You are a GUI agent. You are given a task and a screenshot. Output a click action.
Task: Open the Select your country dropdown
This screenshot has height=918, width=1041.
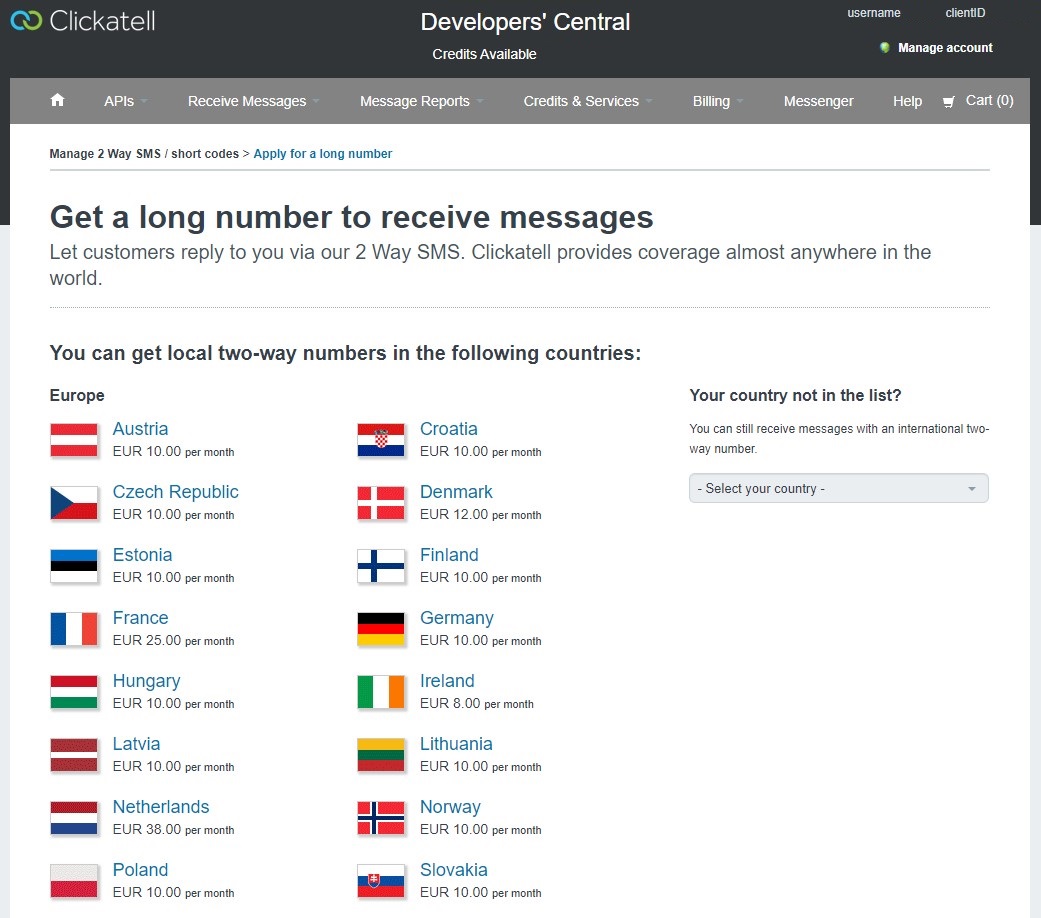click(839, 489)
